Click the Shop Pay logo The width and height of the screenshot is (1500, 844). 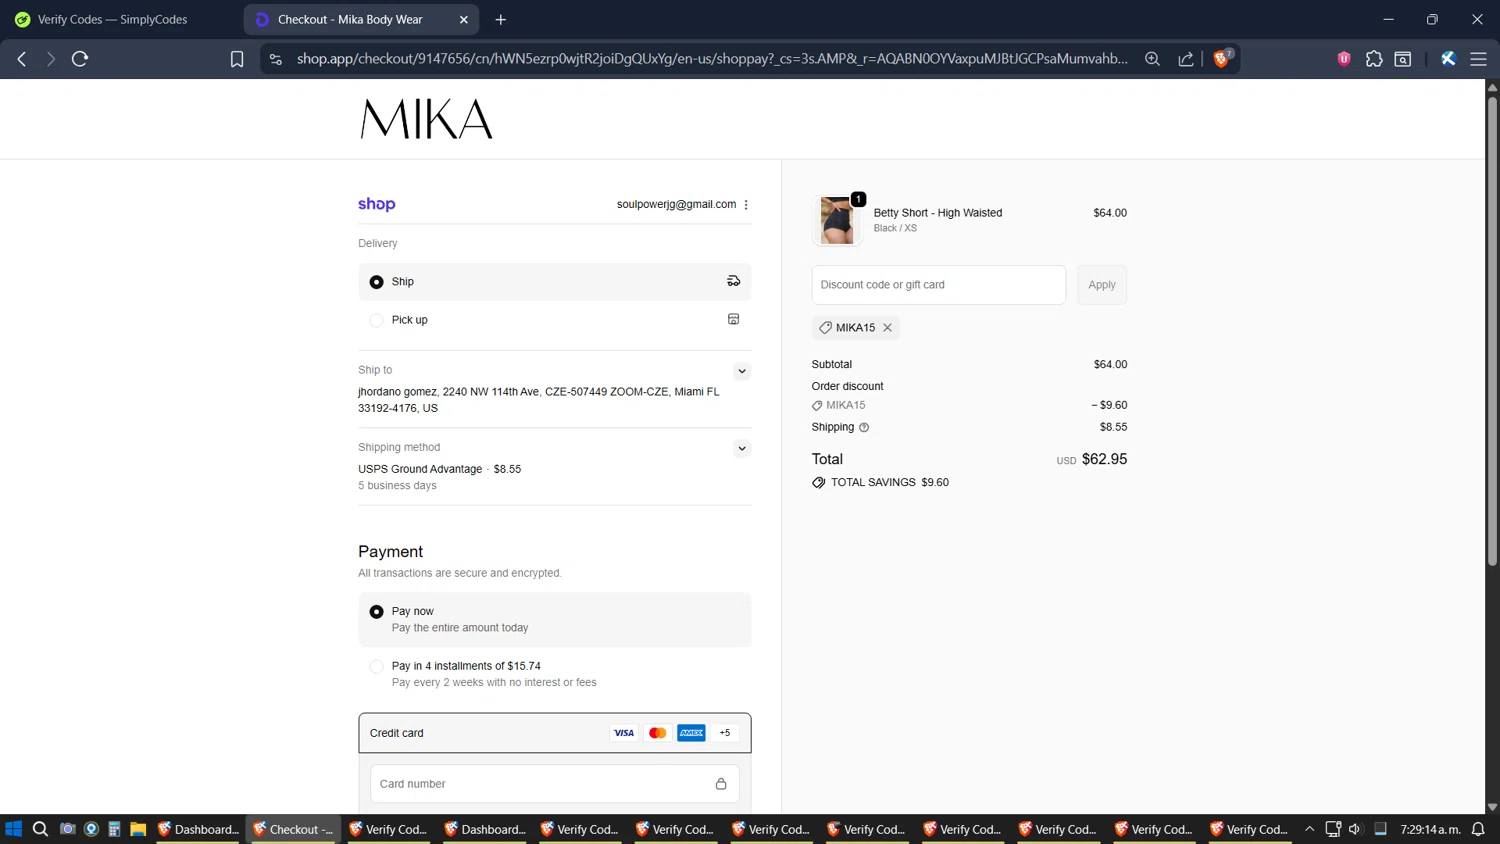[377, 204]
